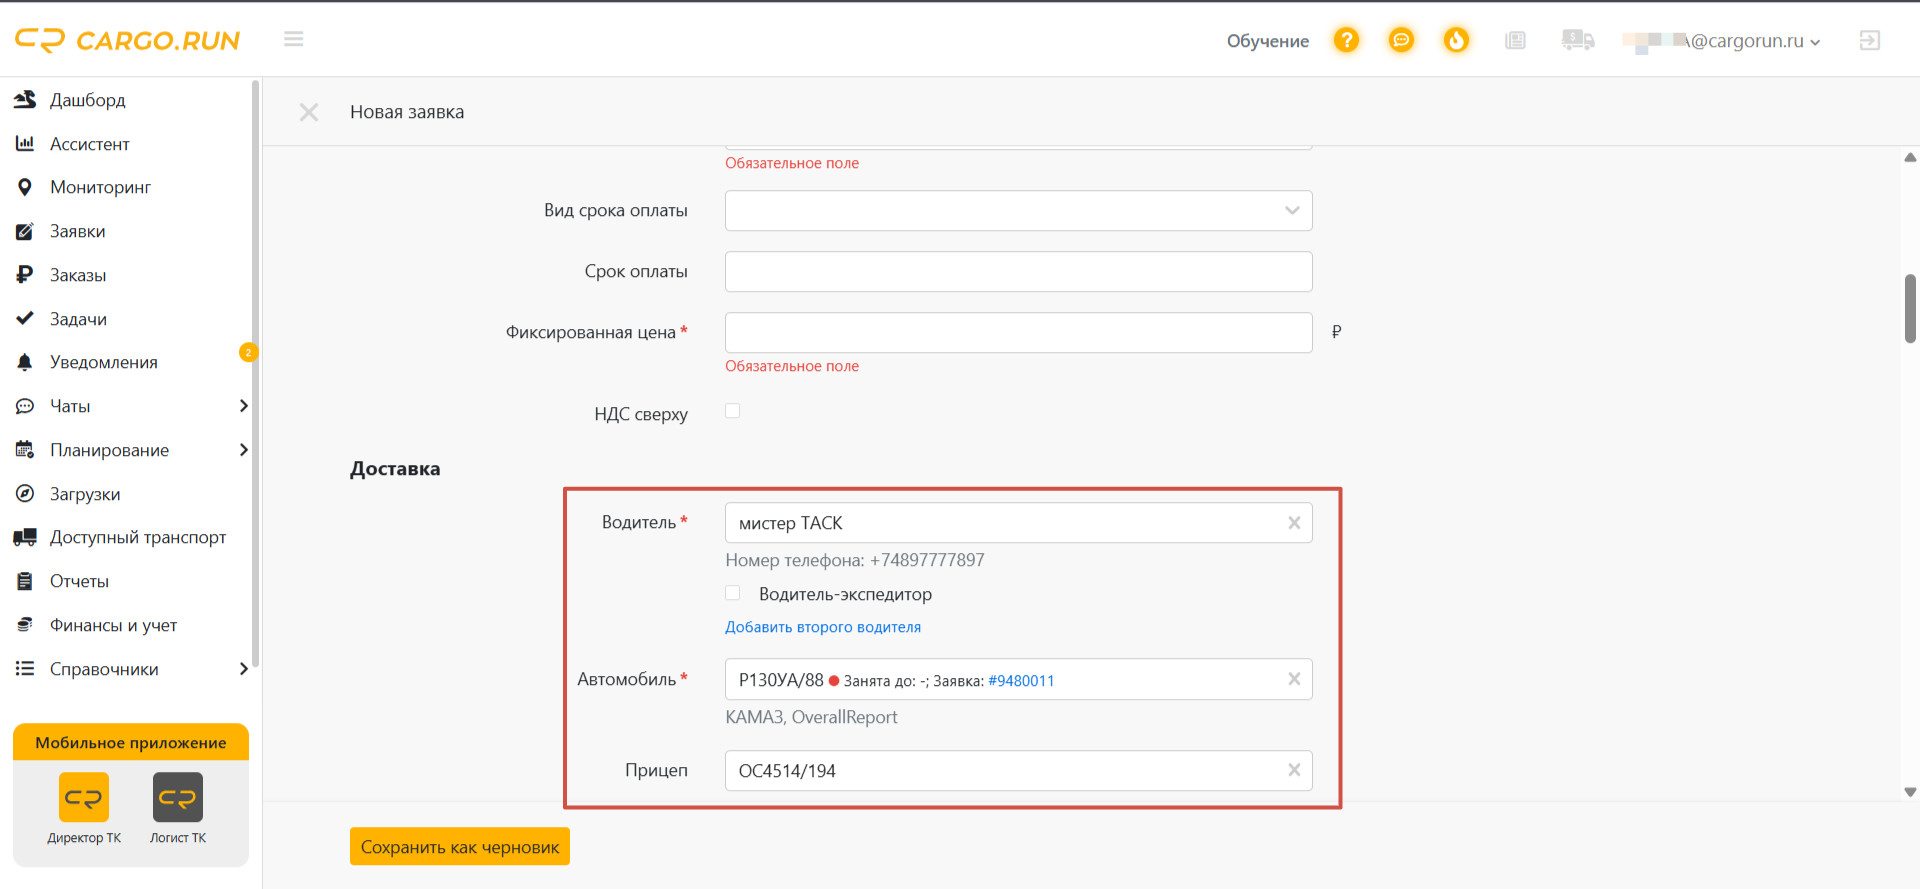Go to Заявки in sidebar
This screenshot has width=1920, height=889.
click(78, 231)
